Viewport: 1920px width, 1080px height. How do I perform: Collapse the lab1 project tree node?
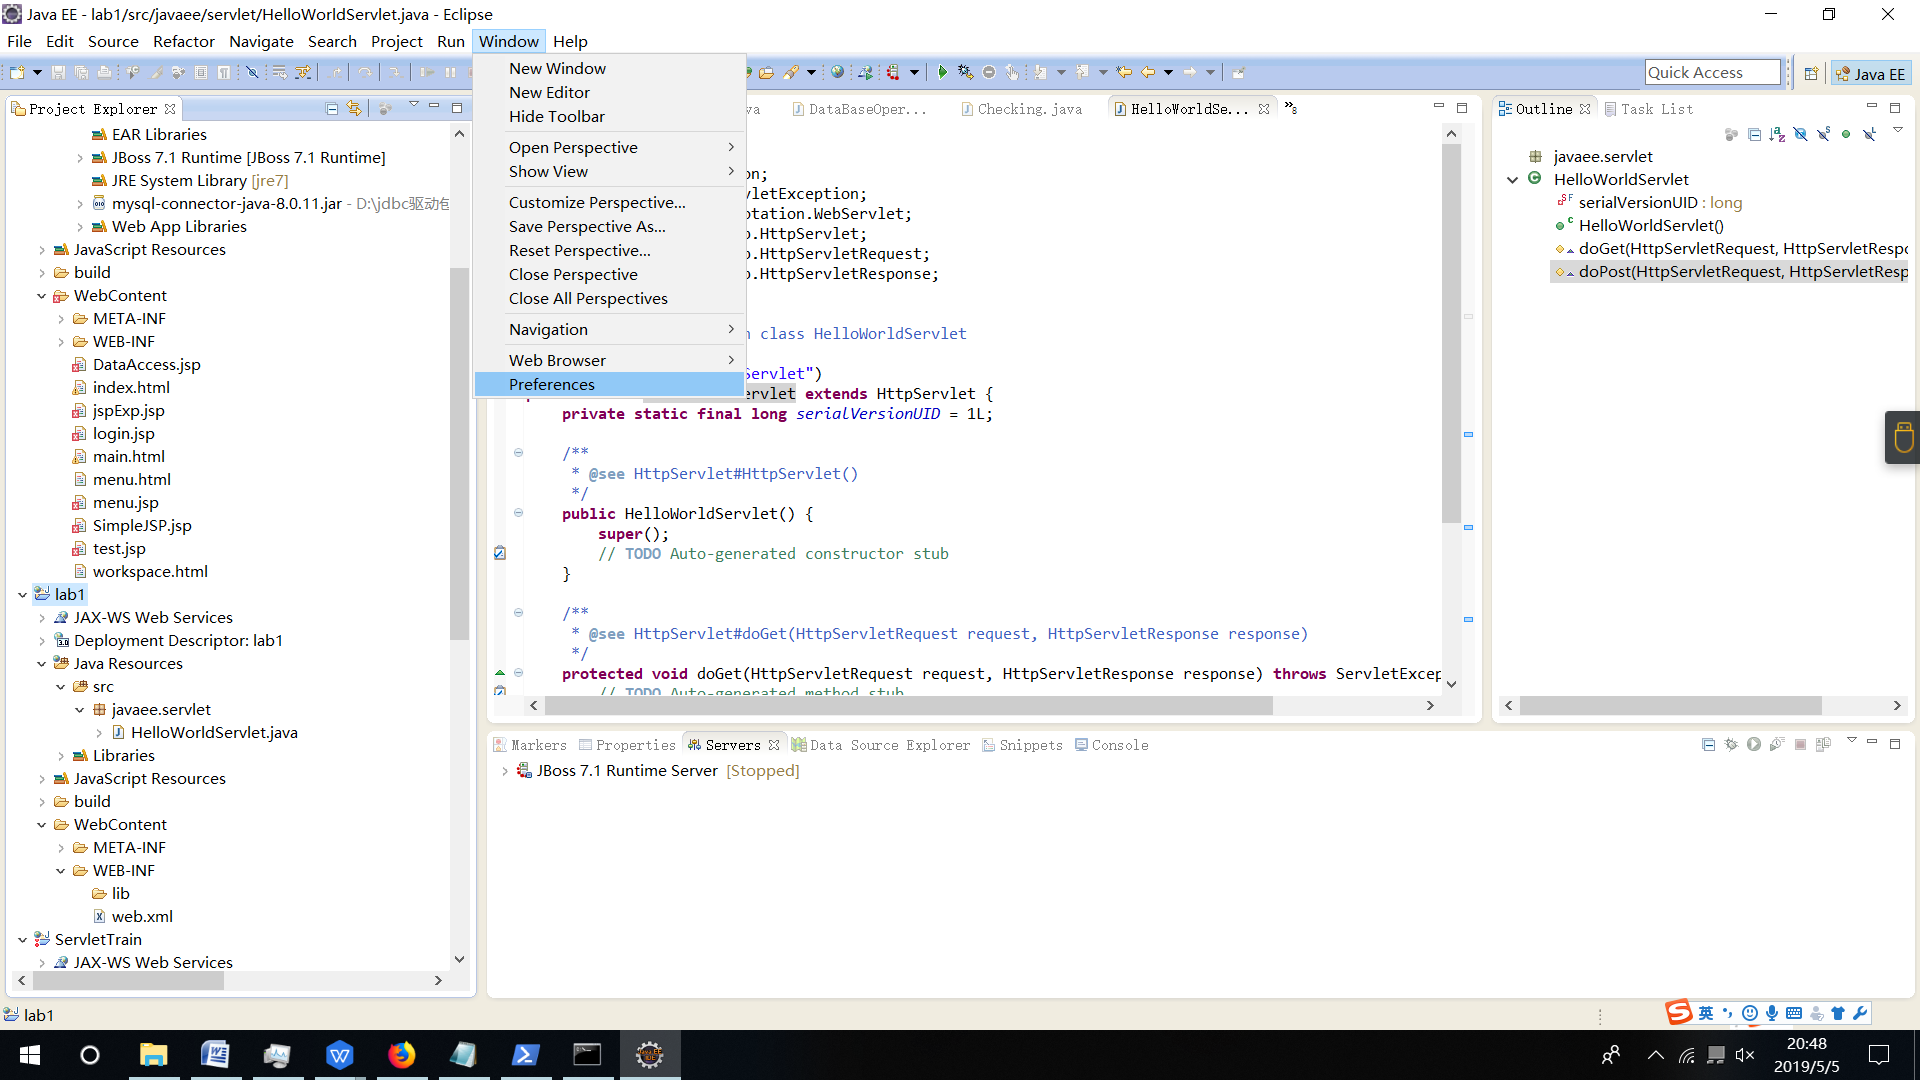point(22,594)
